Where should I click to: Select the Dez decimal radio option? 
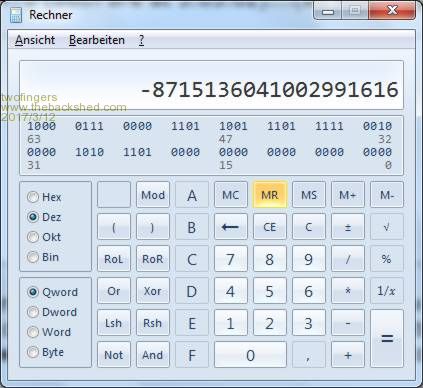(44, 217)
